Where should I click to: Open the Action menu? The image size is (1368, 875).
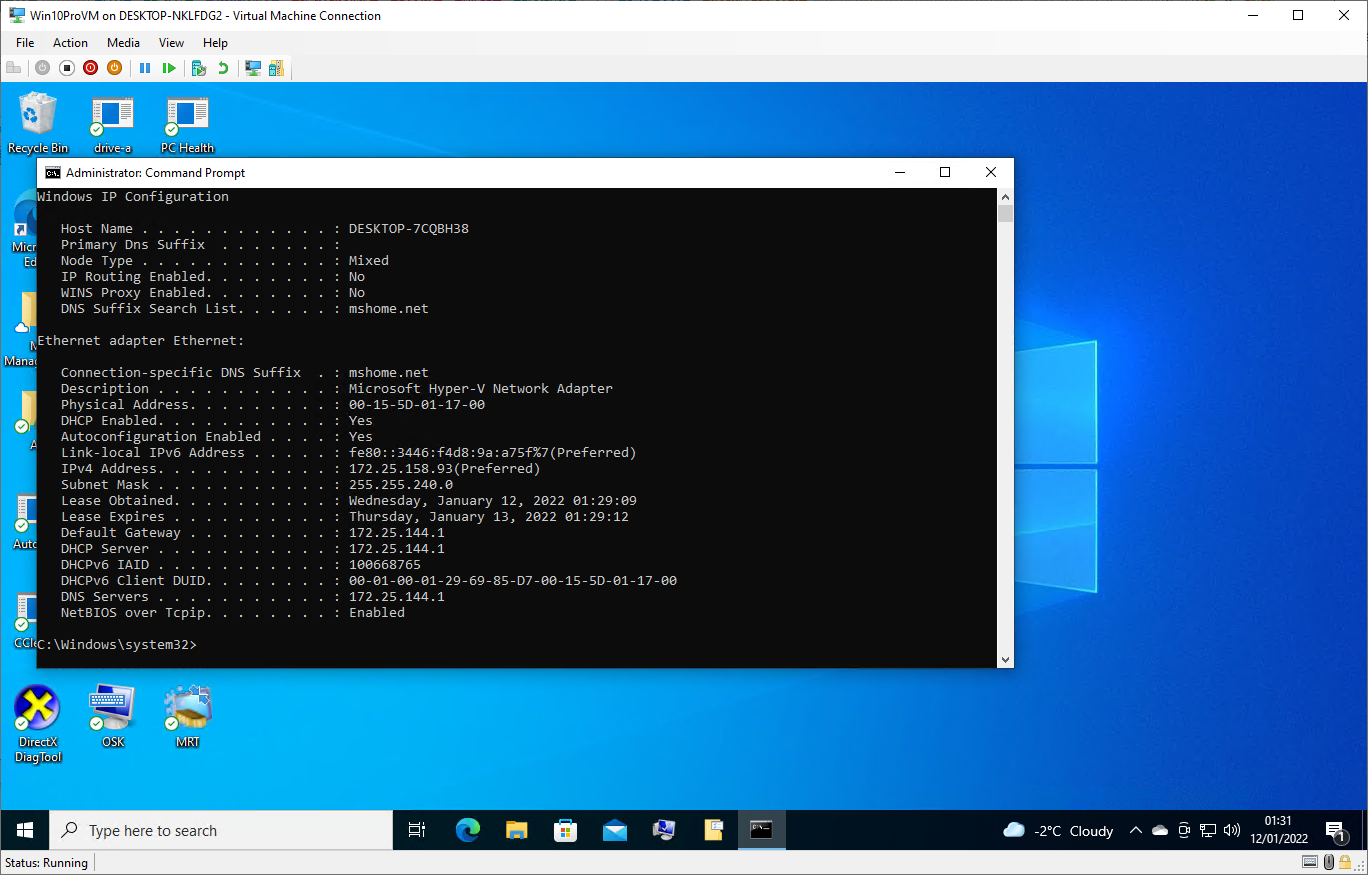point(70,43)
